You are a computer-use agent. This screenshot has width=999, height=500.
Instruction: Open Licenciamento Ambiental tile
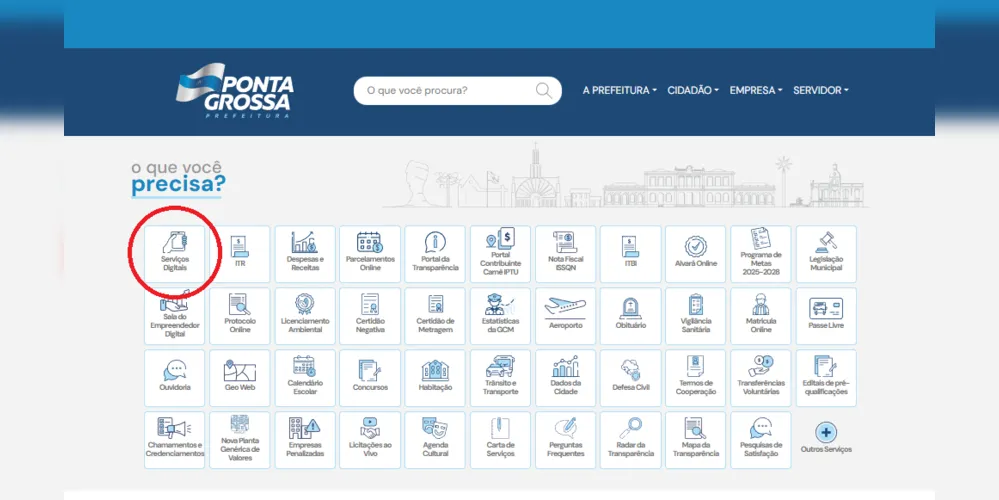click(x=305, y=316)
